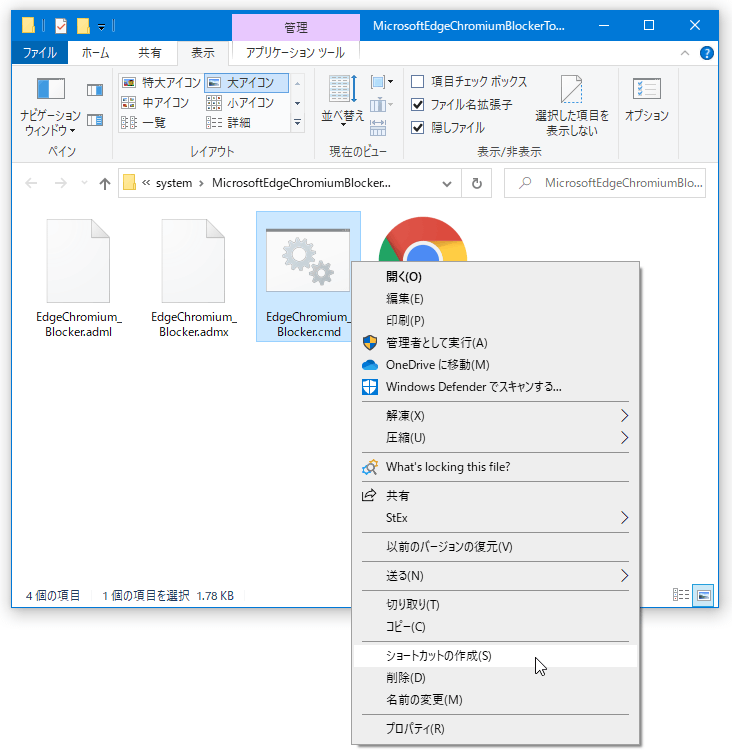Select 大アイコン layout

pos(246,83)
